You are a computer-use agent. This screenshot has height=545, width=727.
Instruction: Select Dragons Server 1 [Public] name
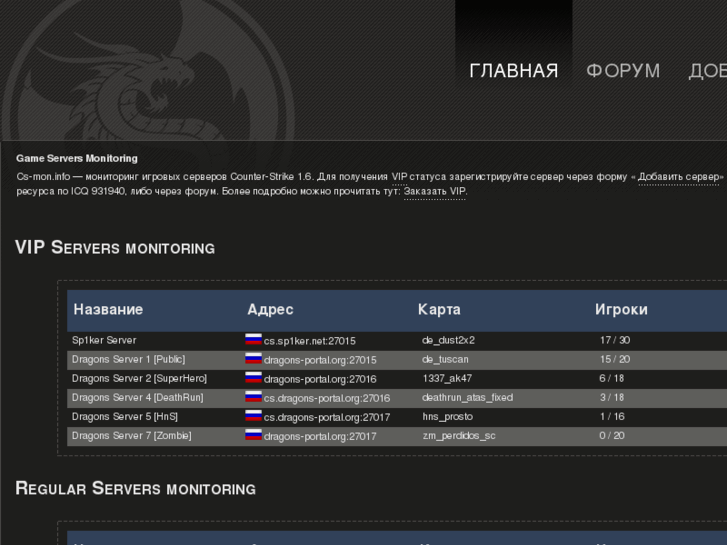pos(128,359)
